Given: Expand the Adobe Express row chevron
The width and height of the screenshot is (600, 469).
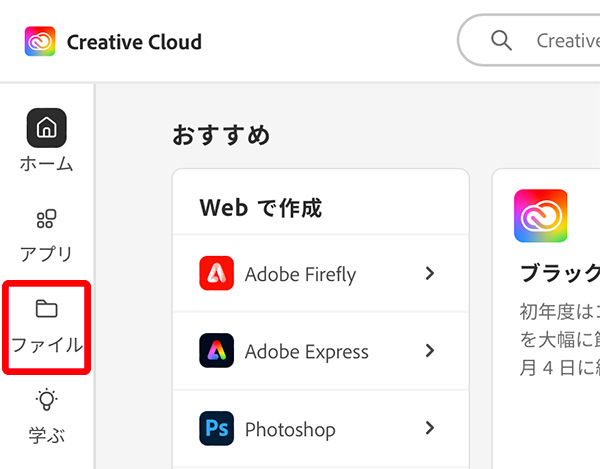Looking at the screenshot, I should click(x=430, y=350).
